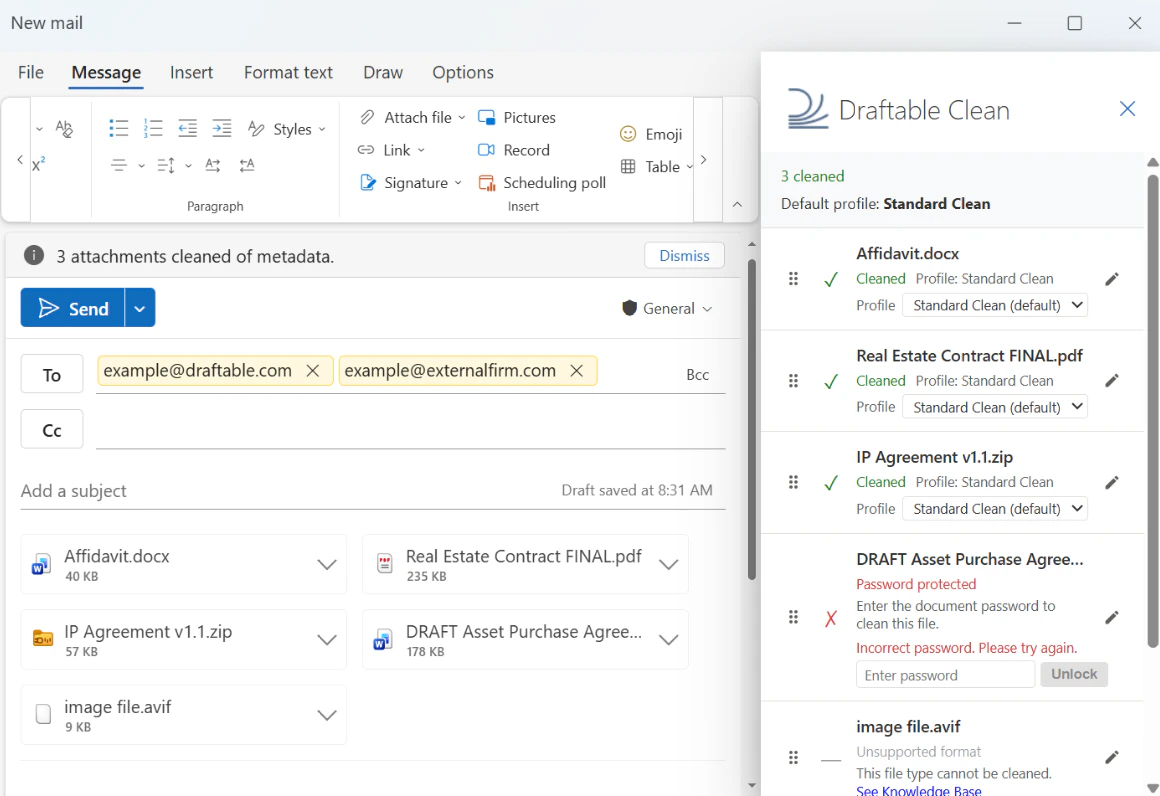Open the File tab

(30, 72)
